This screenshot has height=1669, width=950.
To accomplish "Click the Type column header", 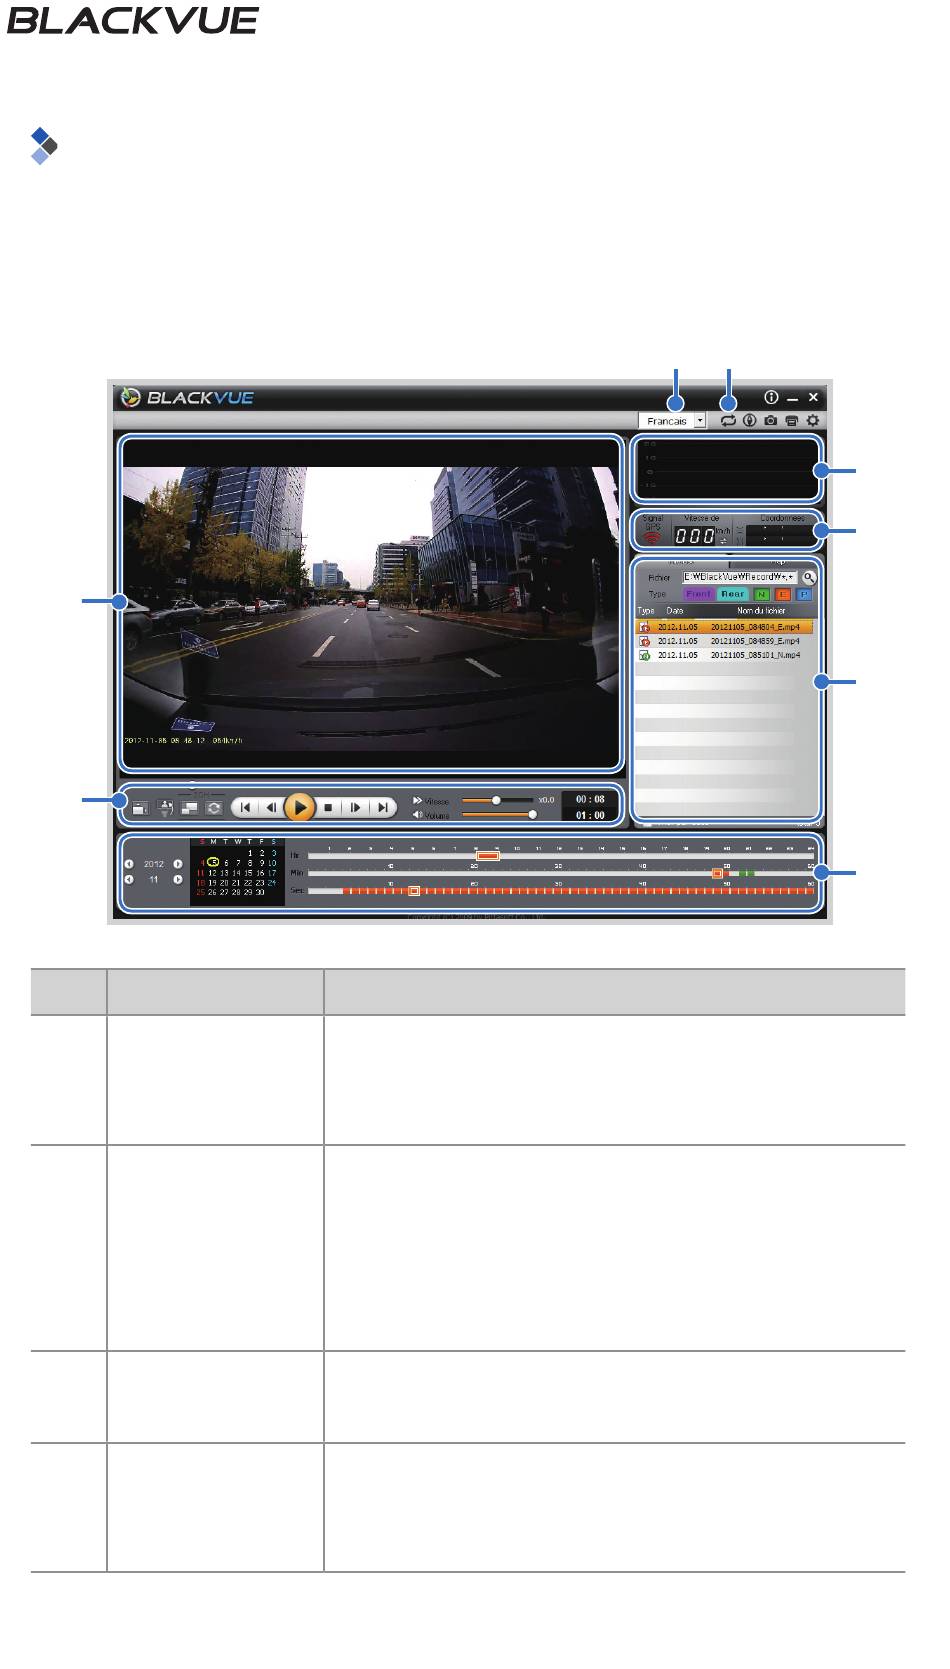I will (646, 610).
